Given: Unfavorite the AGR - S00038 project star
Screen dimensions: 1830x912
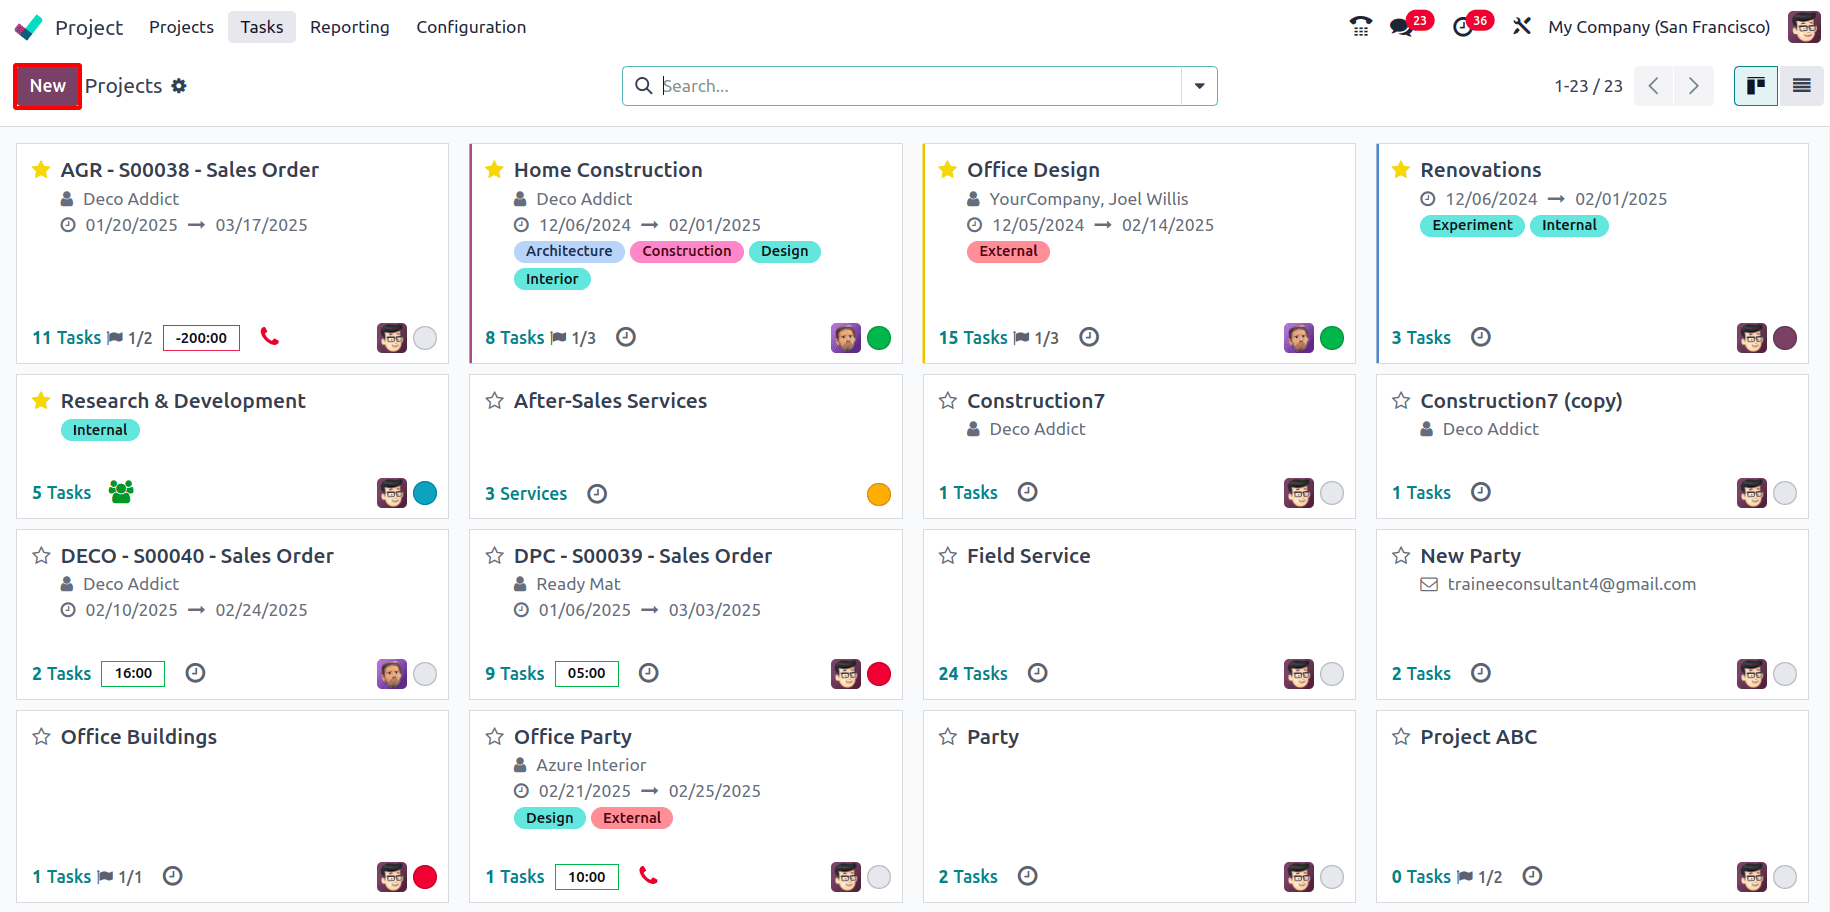Looking at the screenshot, I should pyautogui.click(x=41, y=170).
